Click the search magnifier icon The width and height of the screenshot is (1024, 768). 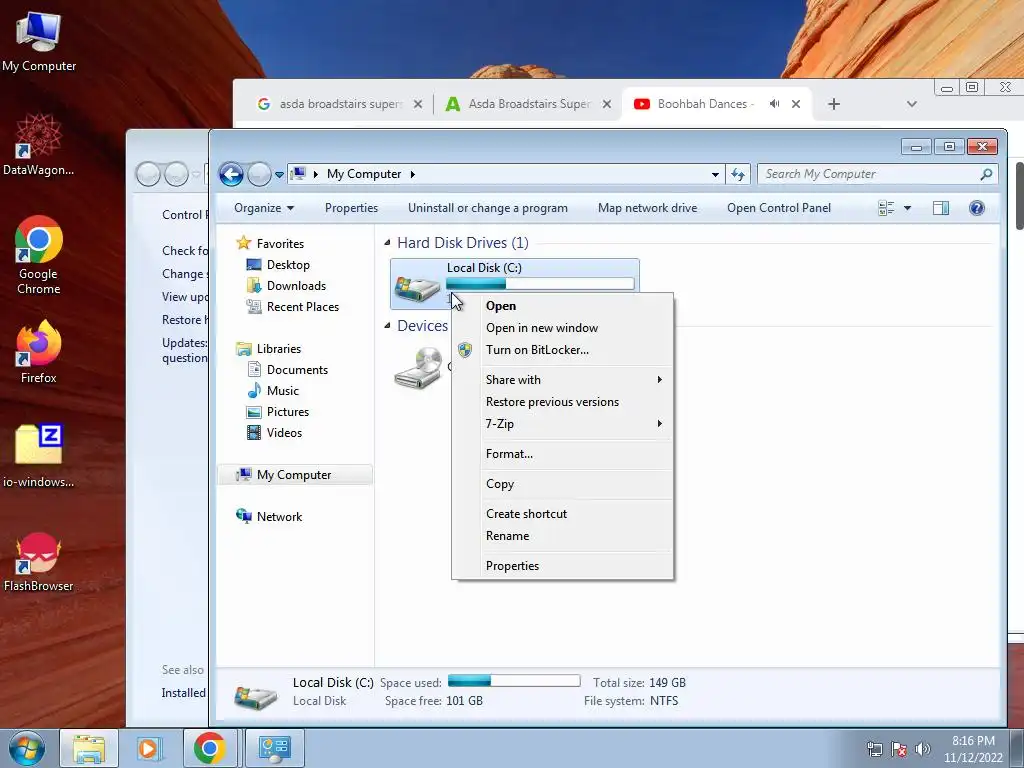click(986, 174)
